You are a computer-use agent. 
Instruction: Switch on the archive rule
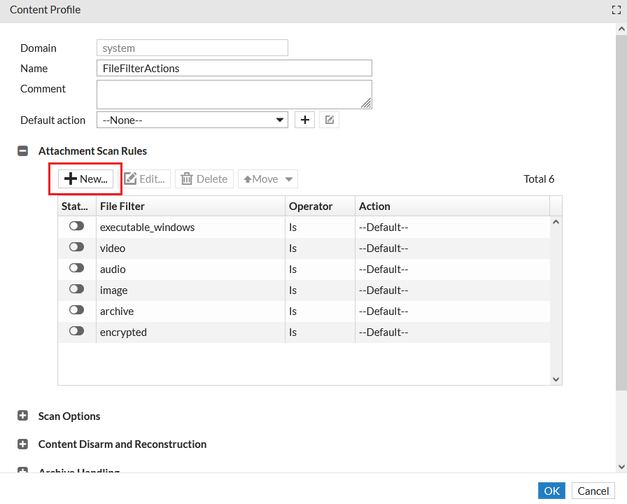(x=76, y=311)
